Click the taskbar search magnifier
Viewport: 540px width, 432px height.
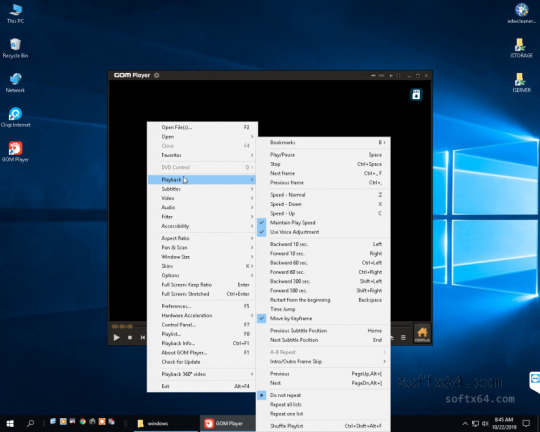pos(31,423)
